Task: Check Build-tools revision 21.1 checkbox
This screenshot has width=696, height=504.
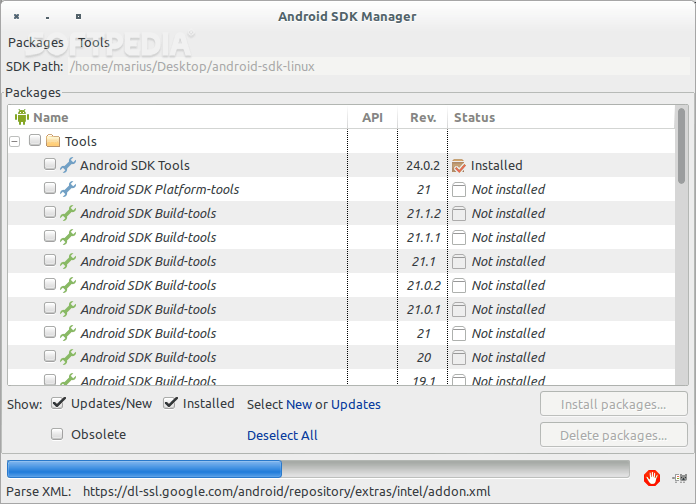Action: pos(50,260)
